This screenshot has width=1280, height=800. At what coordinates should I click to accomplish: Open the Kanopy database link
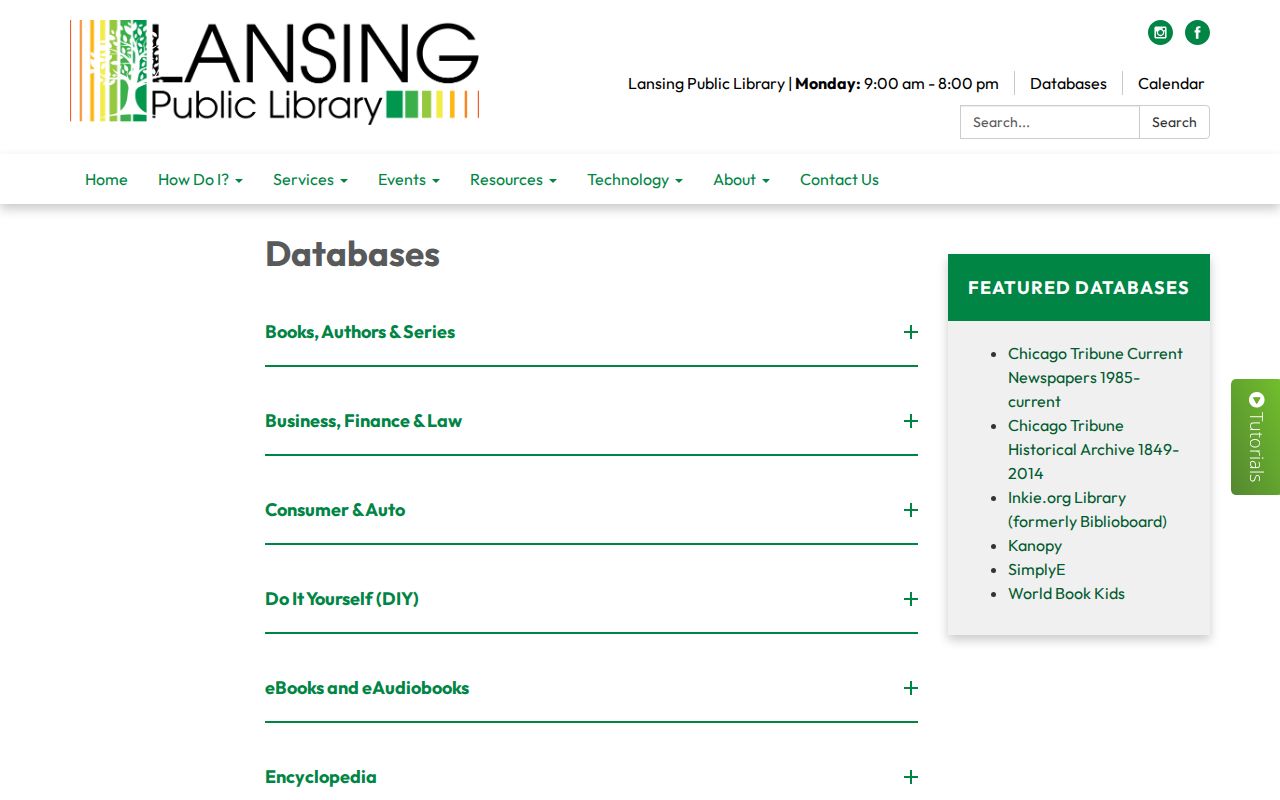(1035, 546)
